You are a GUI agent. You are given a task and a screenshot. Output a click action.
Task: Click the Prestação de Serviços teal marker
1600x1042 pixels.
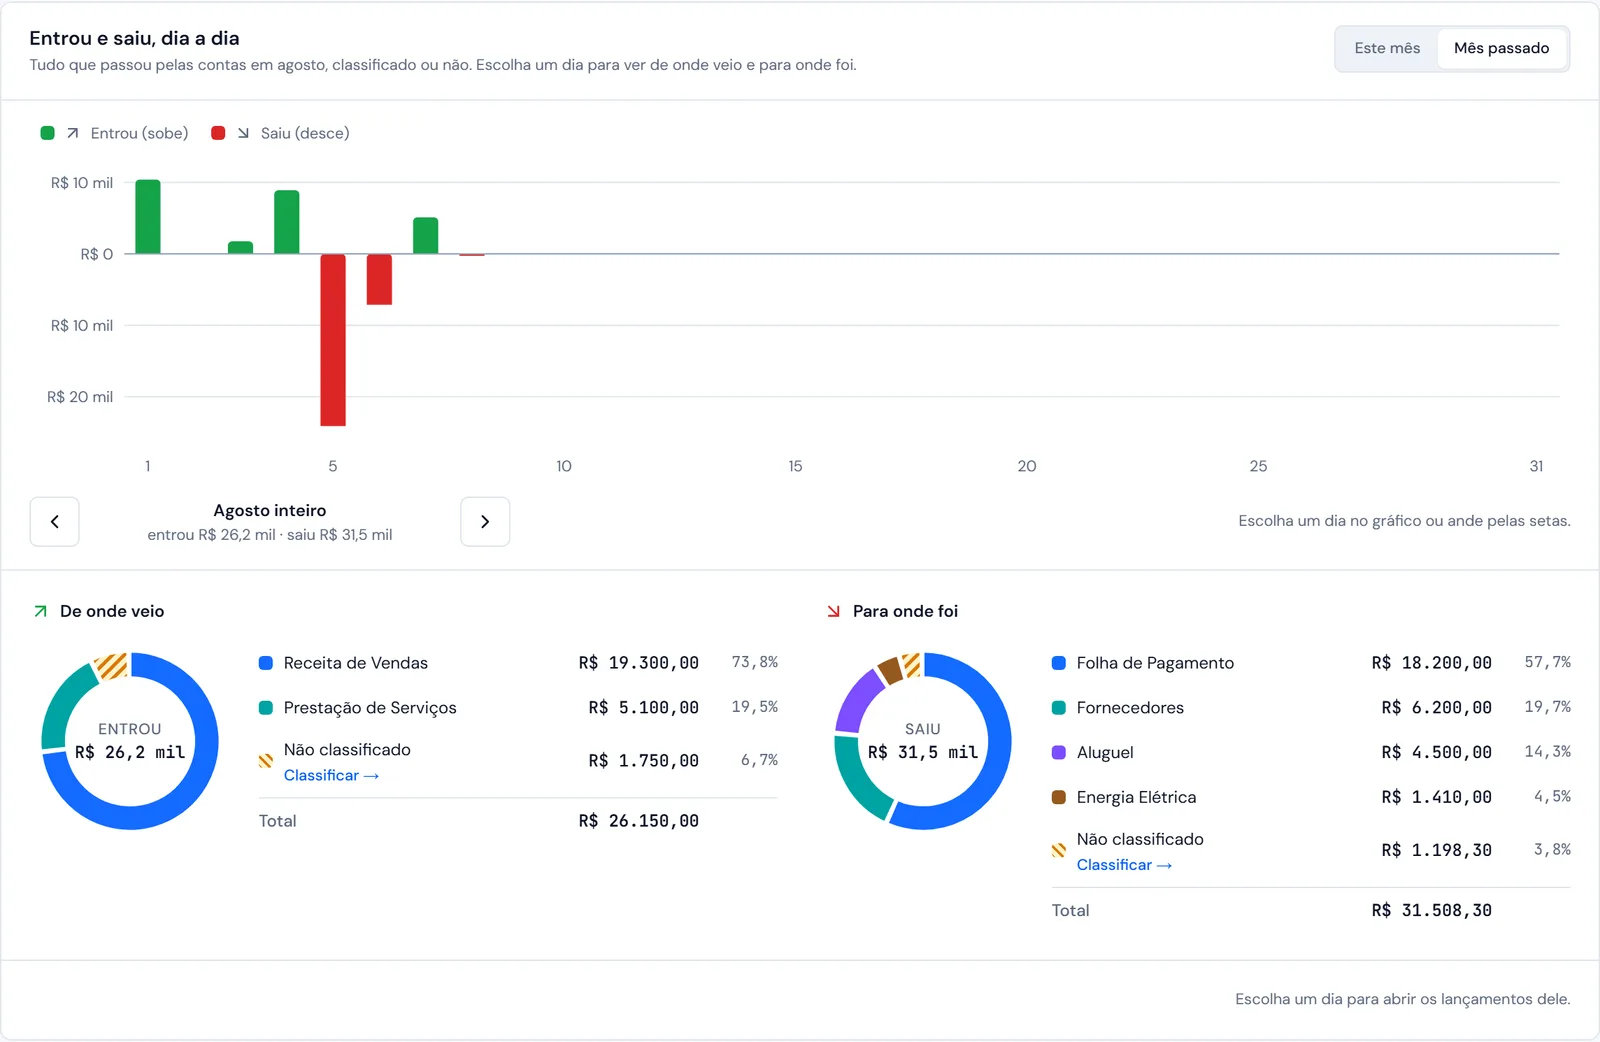coord(266,708)
